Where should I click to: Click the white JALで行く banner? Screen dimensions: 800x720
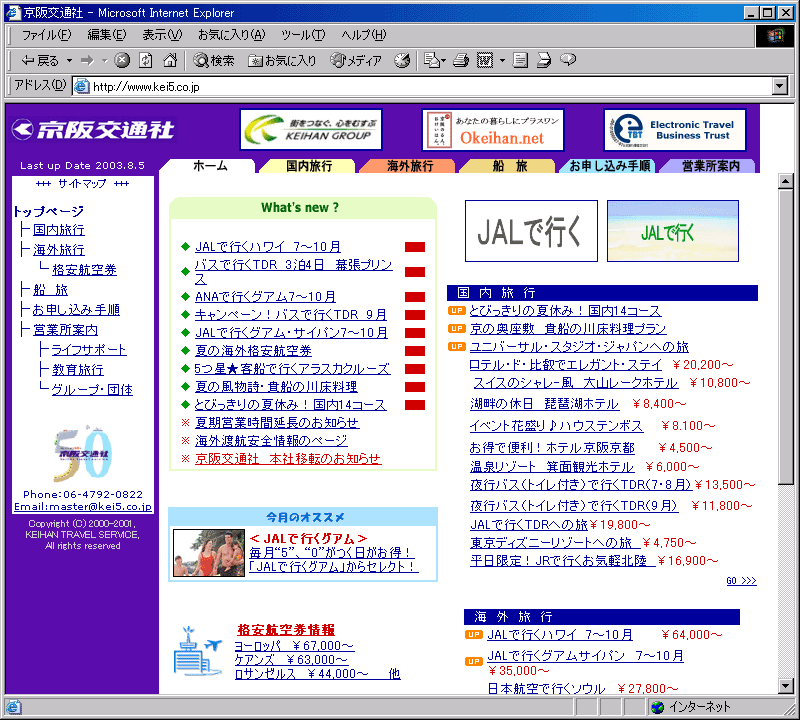[531, 231]
